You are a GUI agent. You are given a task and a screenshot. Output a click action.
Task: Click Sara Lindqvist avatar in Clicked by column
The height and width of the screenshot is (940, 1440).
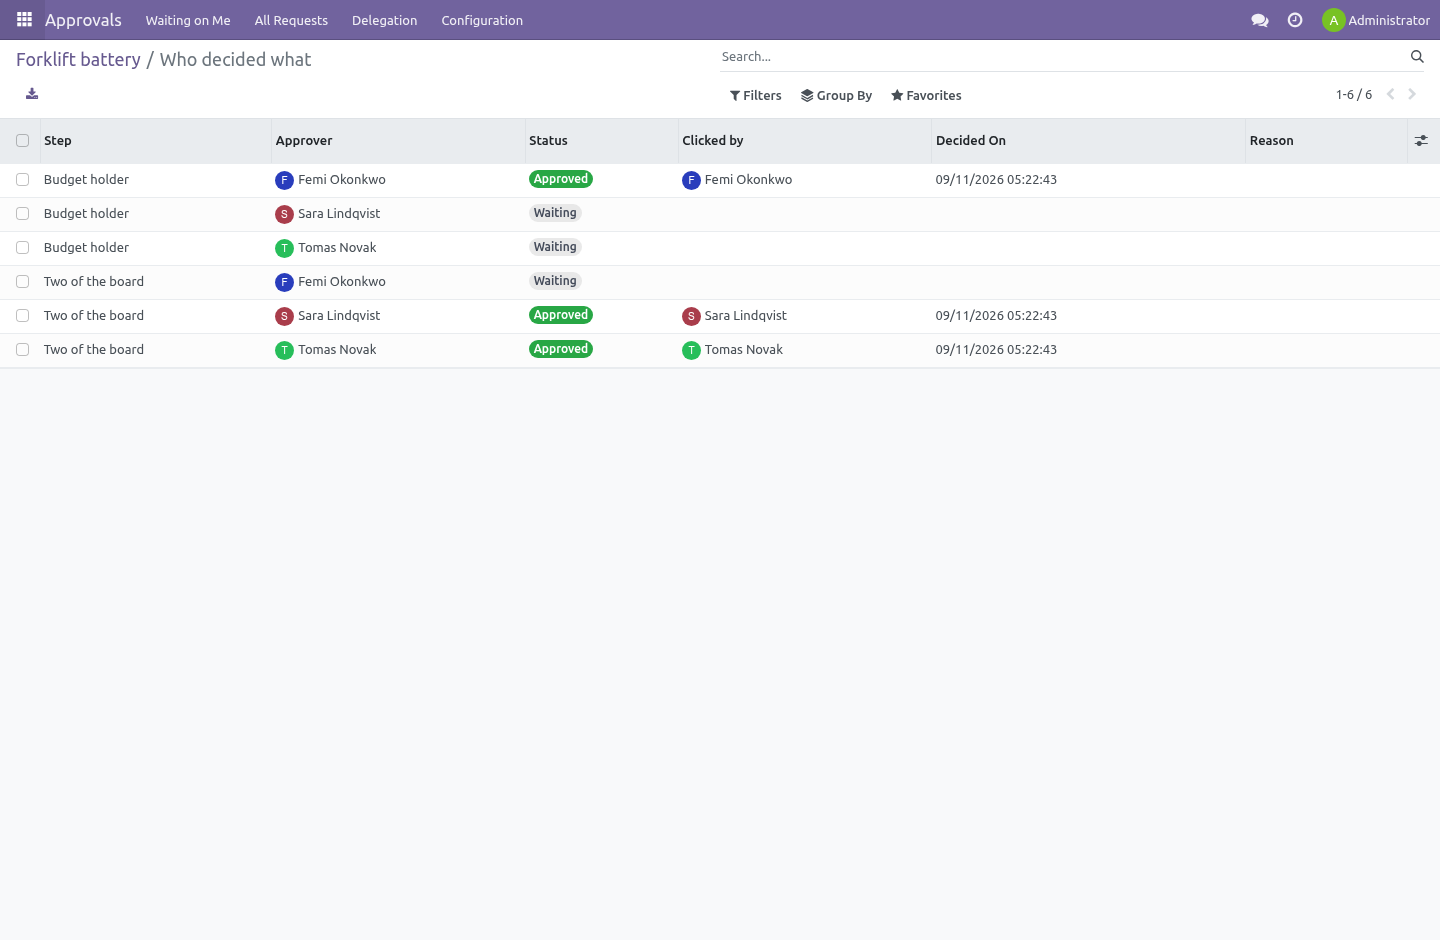pos(691,316)
